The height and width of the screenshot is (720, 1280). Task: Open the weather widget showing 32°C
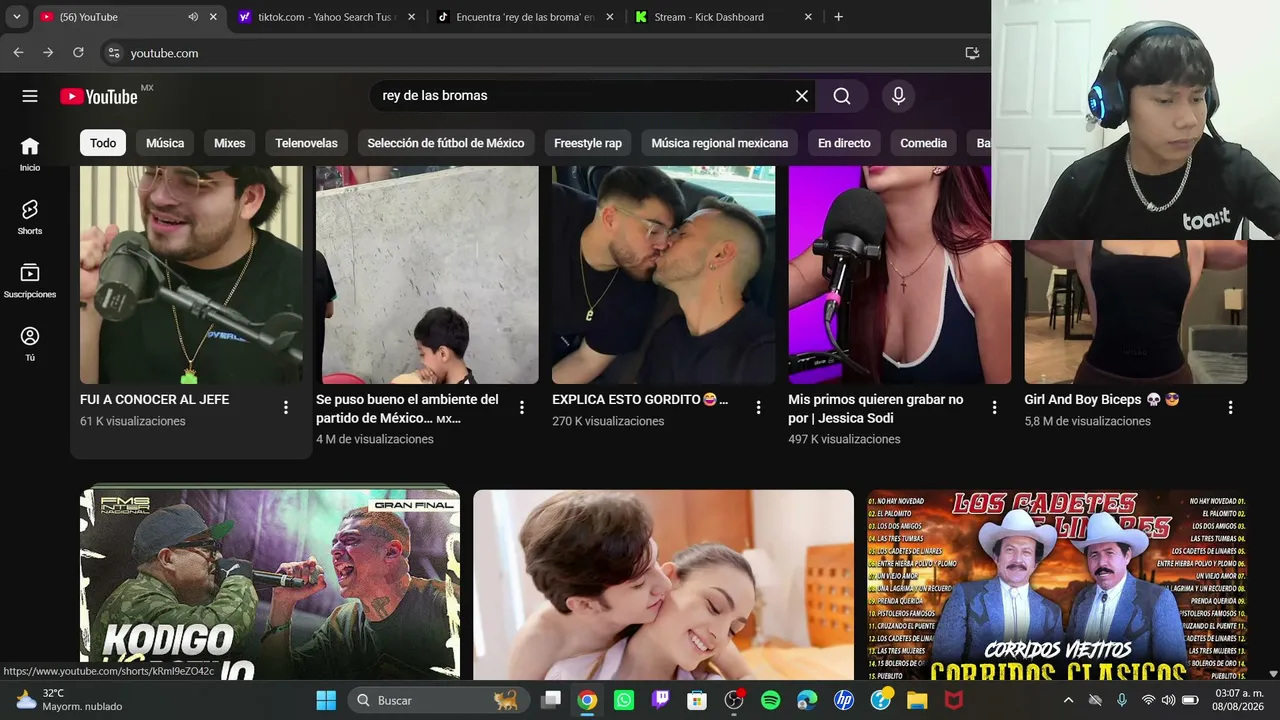tap(68, 700)
